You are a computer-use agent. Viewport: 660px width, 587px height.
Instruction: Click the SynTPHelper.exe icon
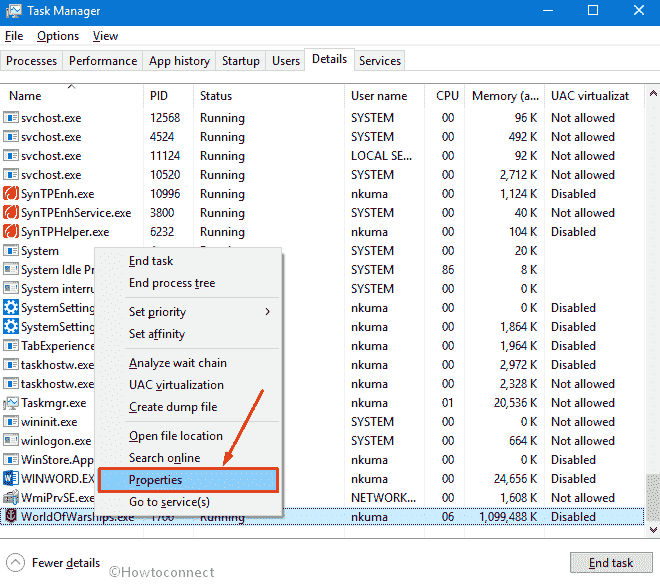click(x=11, y=231)
